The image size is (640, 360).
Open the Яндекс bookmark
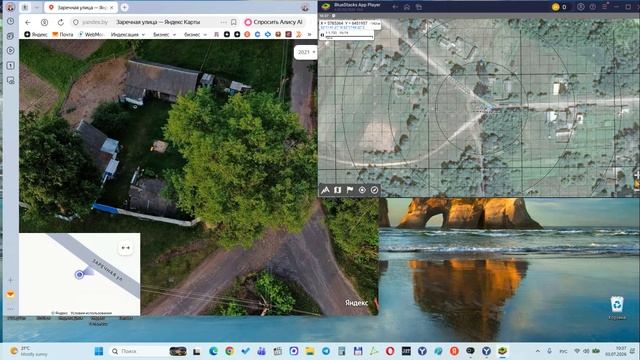coord(36,35)
